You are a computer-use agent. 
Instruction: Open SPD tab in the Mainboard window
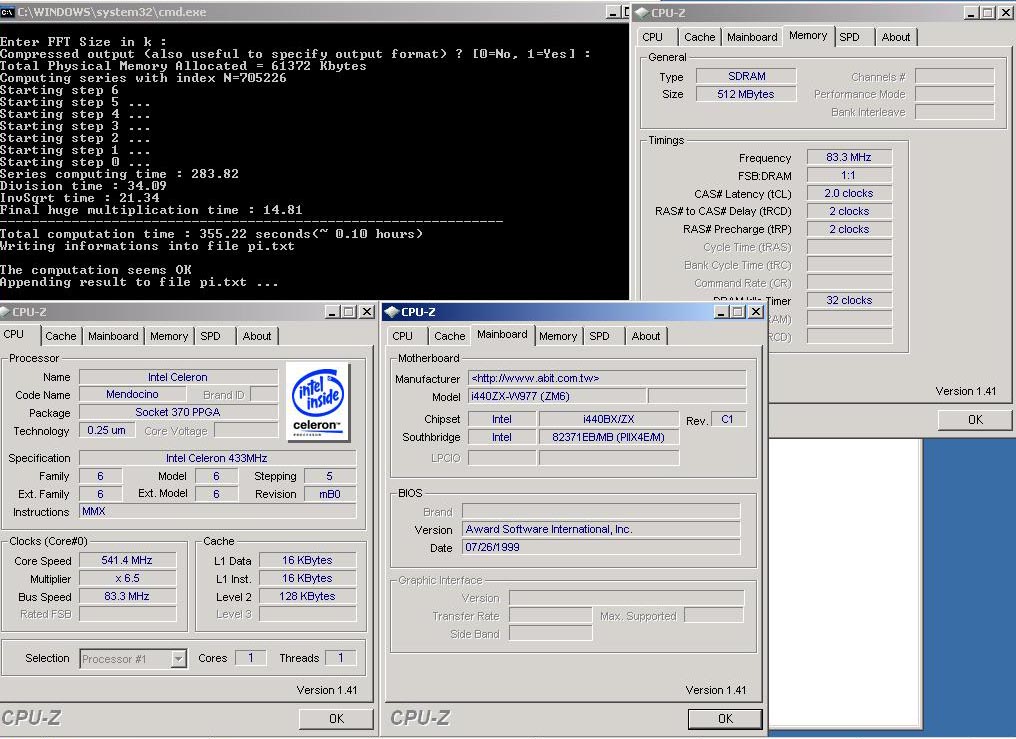click(x=599, y=336)
